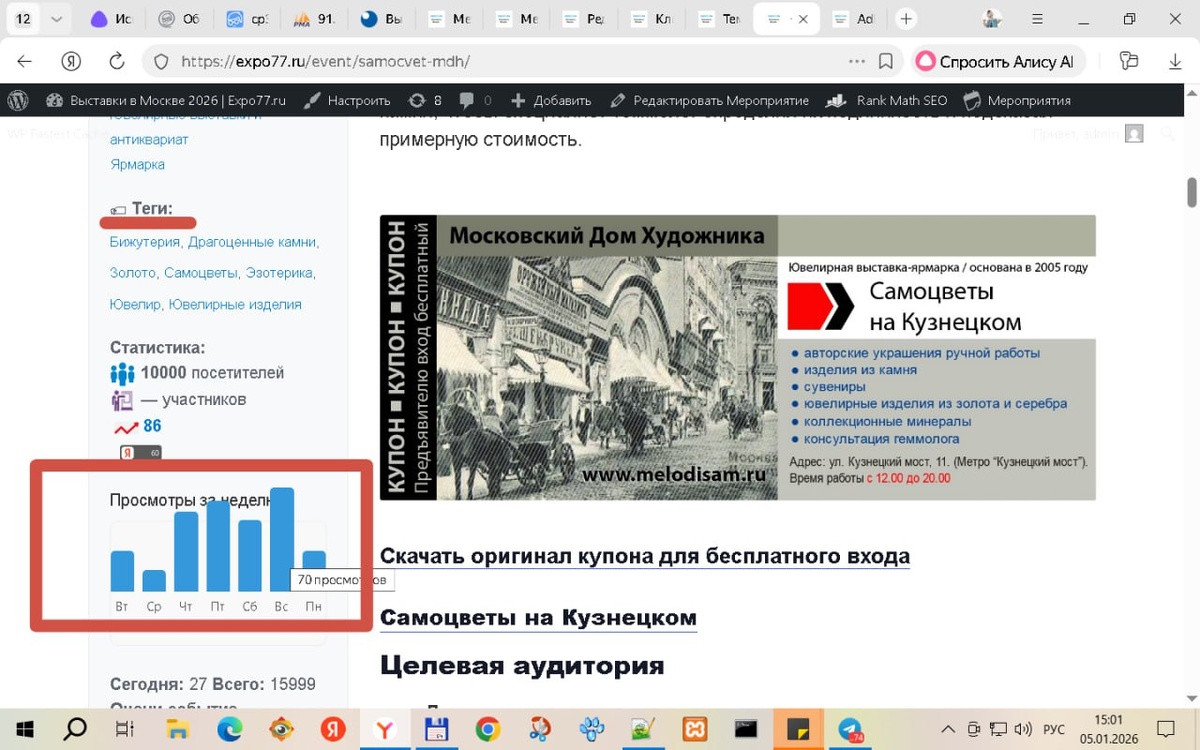Click the volume icon in system tray
Viewport: 1200px width, 750px height.
[x=1023, y=729]
